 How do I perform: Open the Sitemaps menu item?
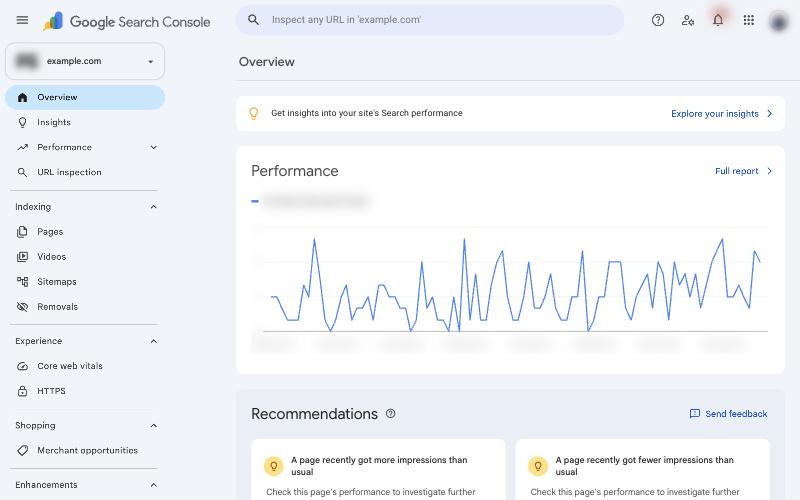tap(85, 282)
